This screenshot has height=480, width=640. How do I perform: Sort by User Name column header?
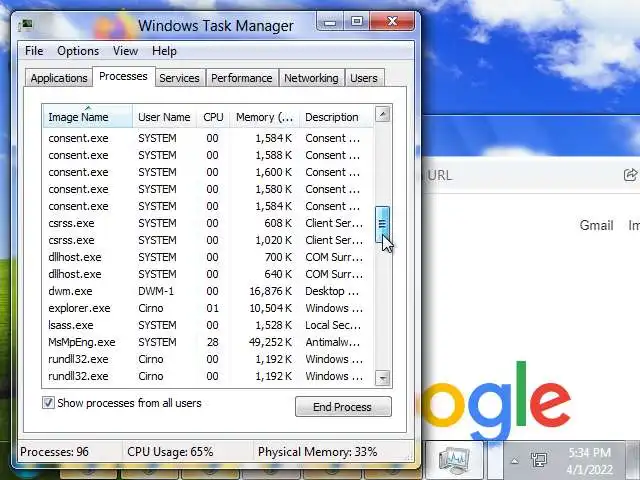[164, 117]
